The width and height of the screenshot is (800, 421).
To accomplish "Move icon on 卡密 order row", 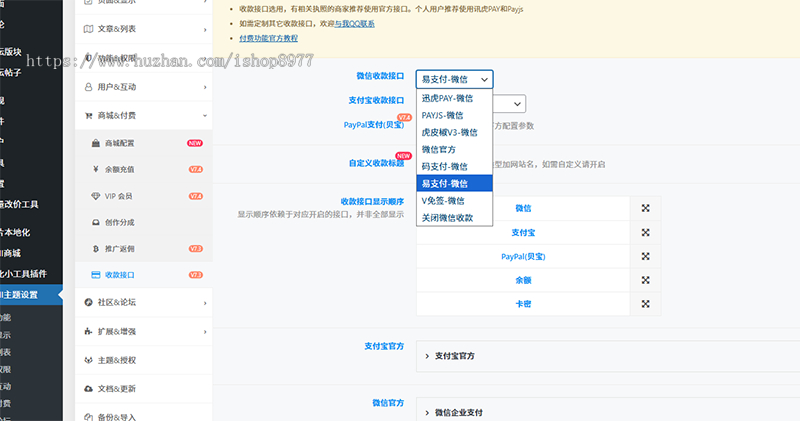I will click(x=645, y=304).
